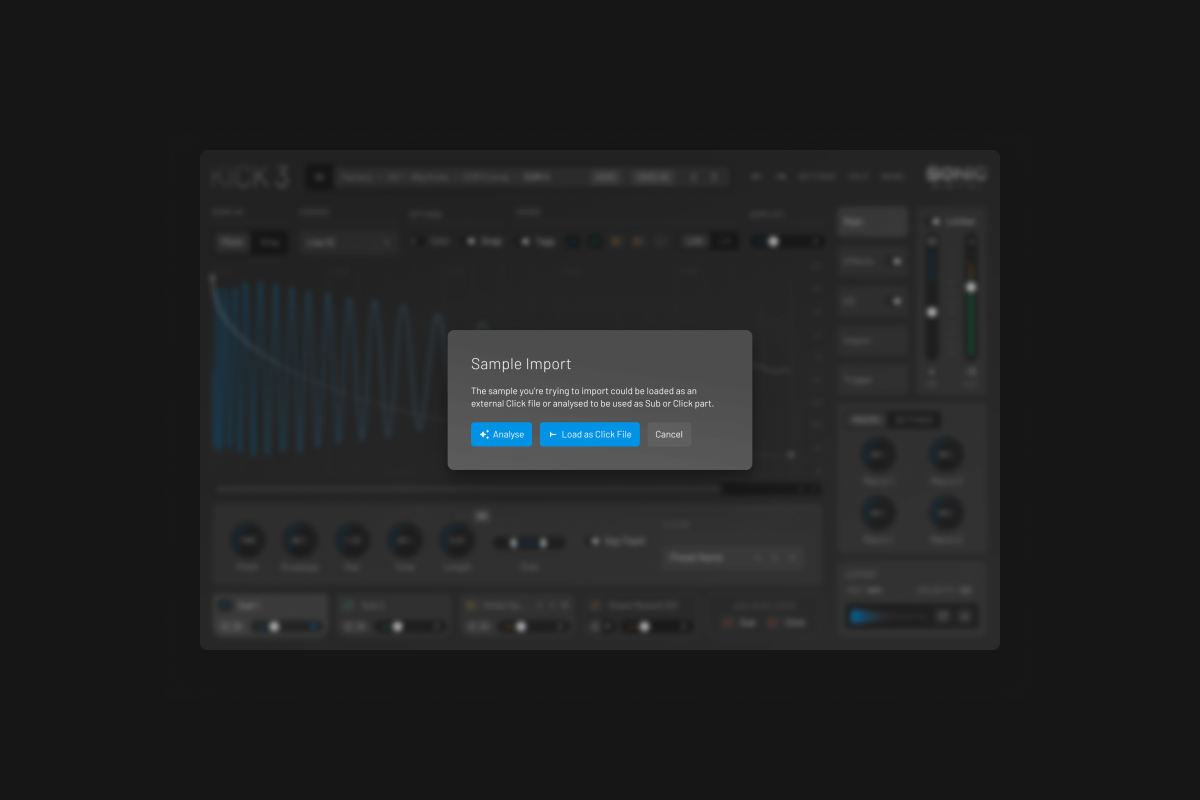The height and width of the screenshot is (800, 1200).
Task: Click the Pitch knob
Action: [247, 540]
